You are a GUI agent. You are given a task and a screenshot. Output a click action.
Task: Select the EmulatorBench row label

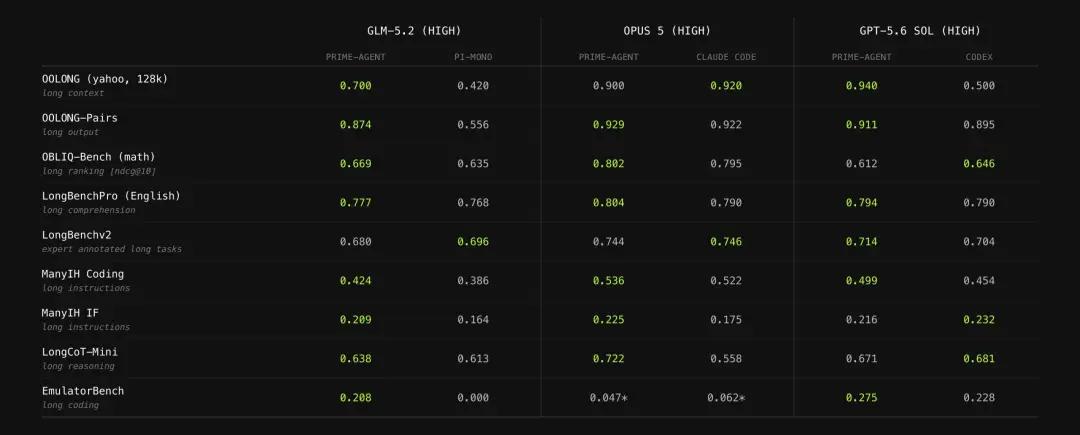click(83, 391)
